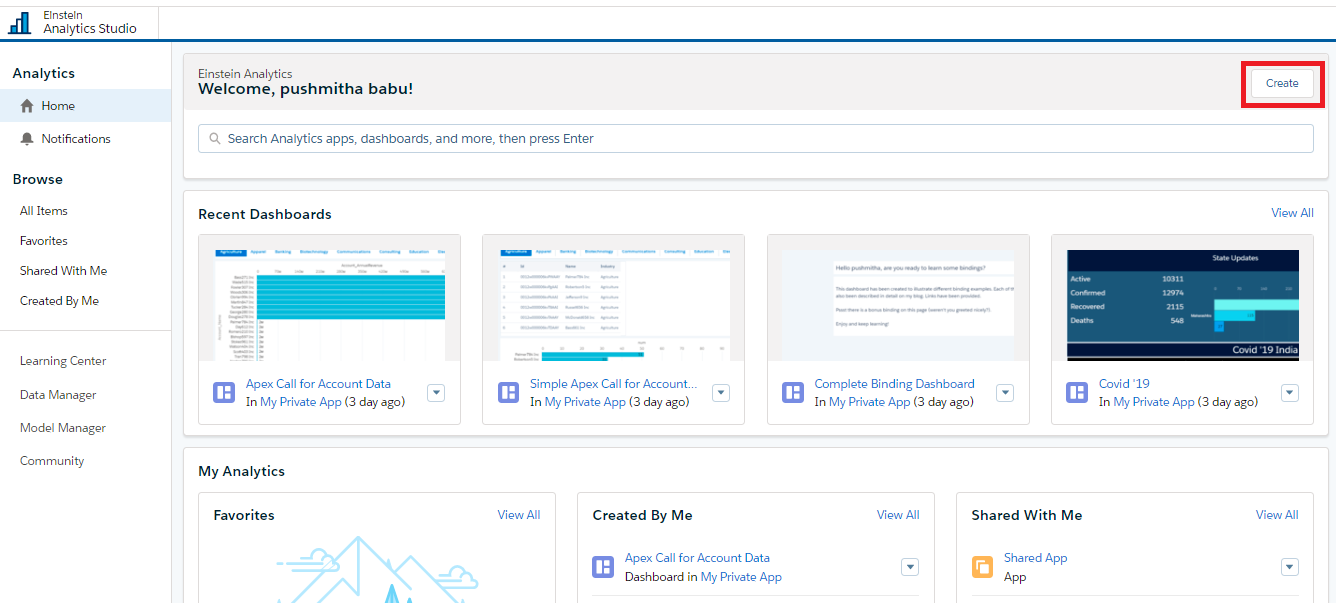Open the Complete Binding Dashboard link
This screenshot has height=603, width=1336.
[894, 384]
